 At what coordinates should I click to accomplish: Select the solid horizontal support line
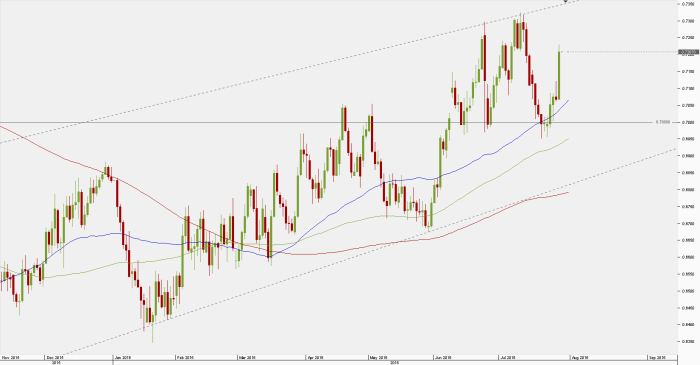point(326,122)
